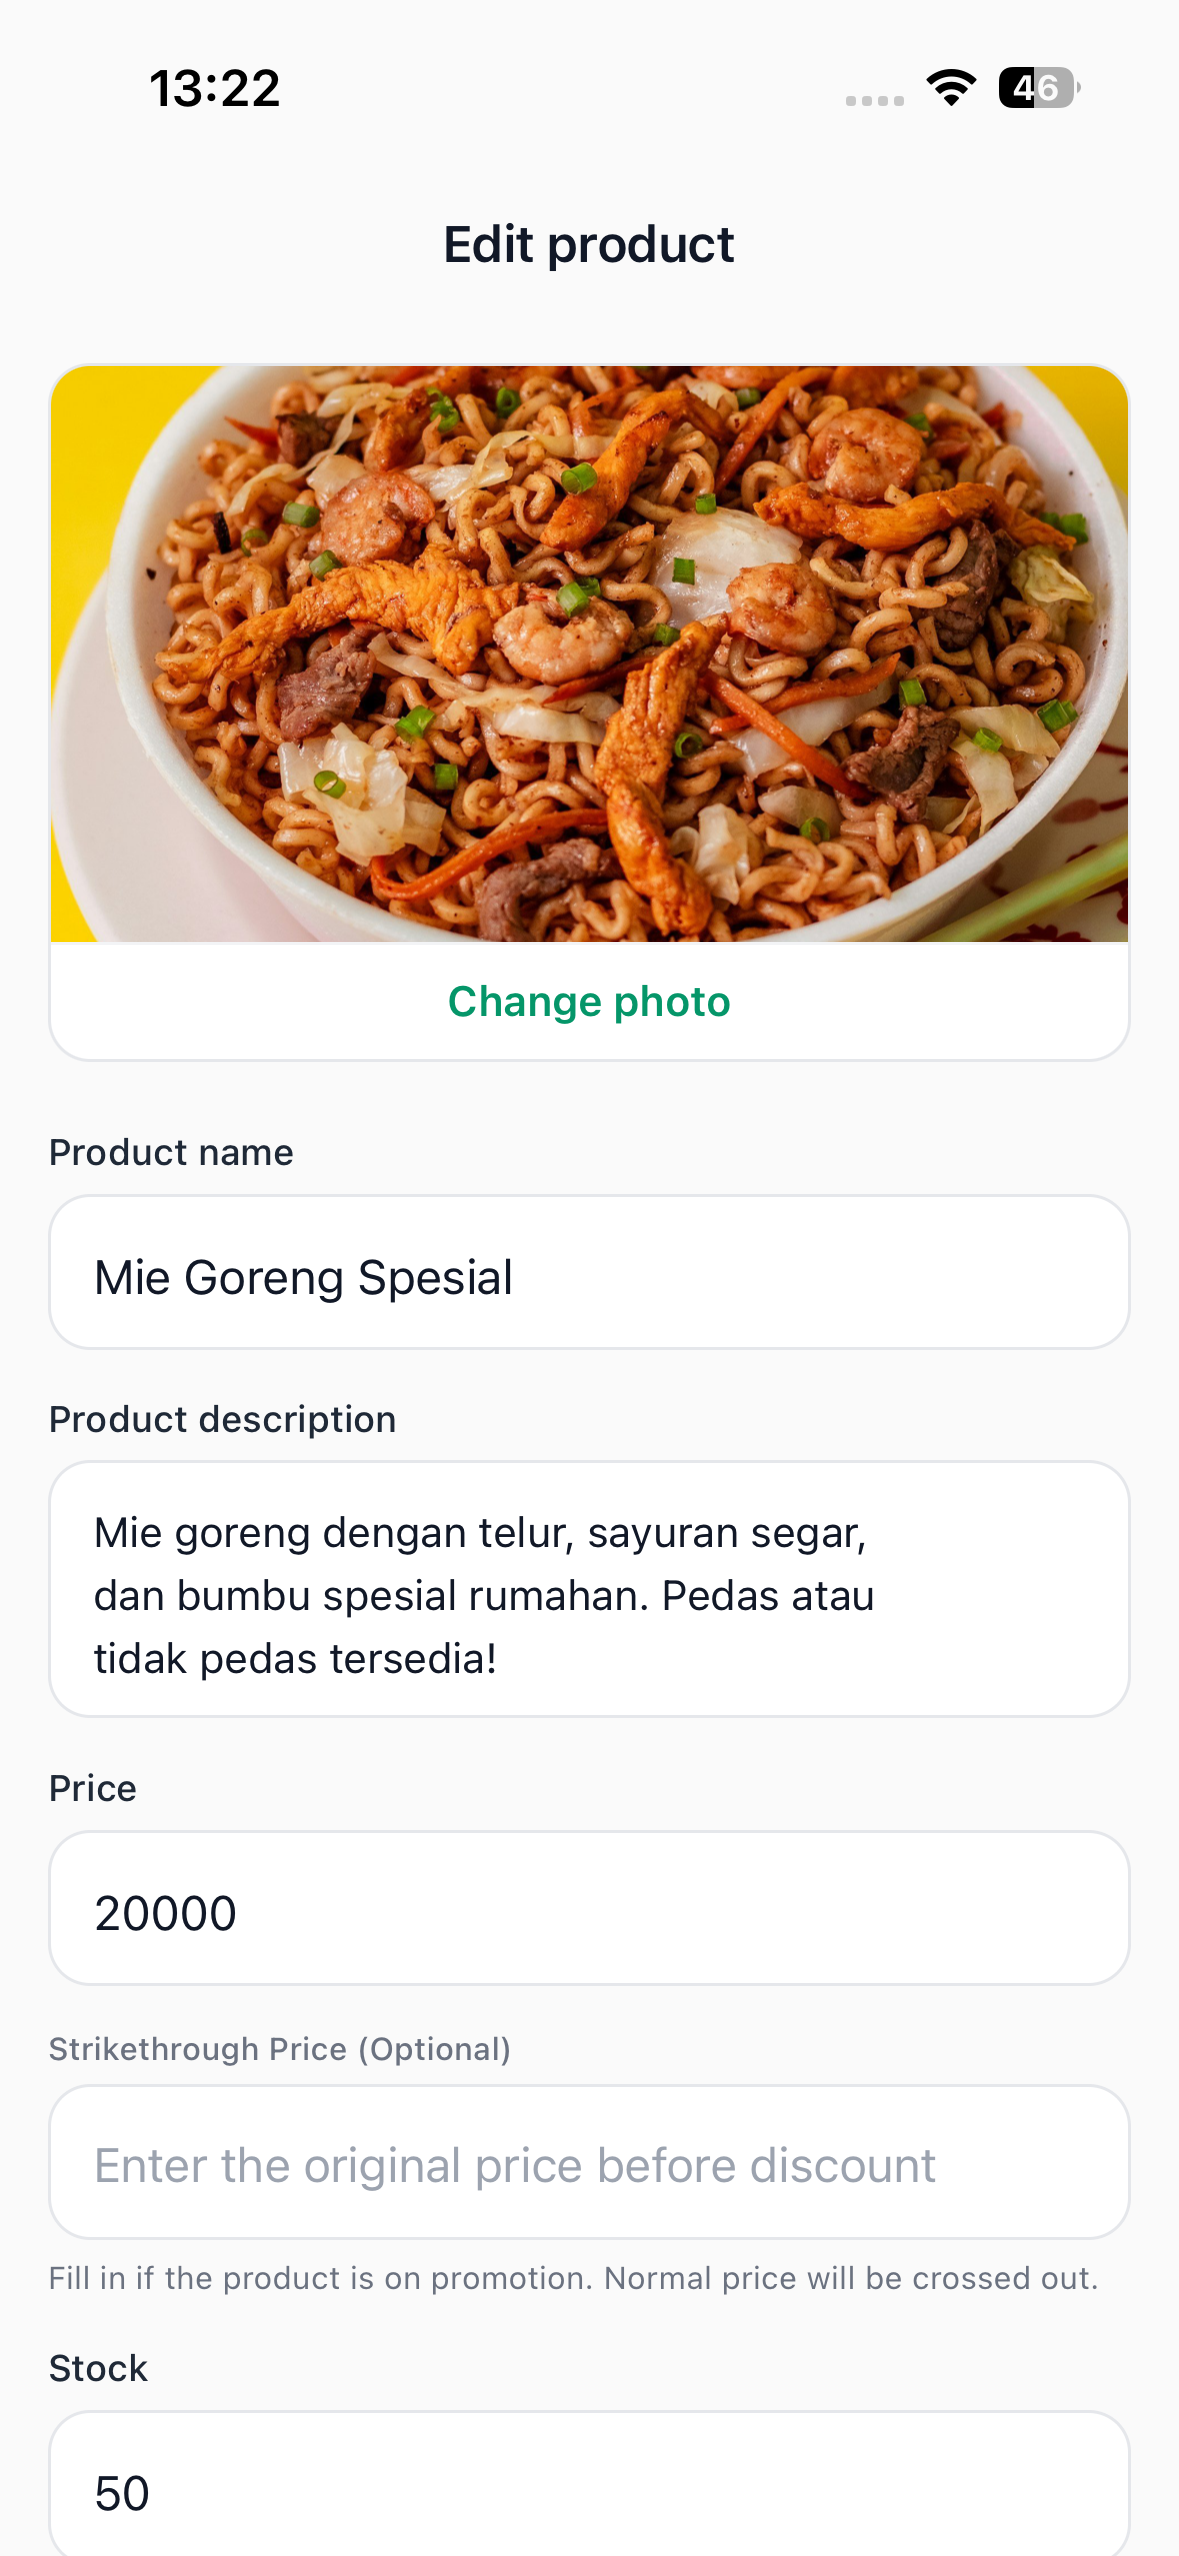Activate the Strikethrough Price input field
Image resolution: width=1179 pixels, height=2556 pixels.
tap(589, 2162)
